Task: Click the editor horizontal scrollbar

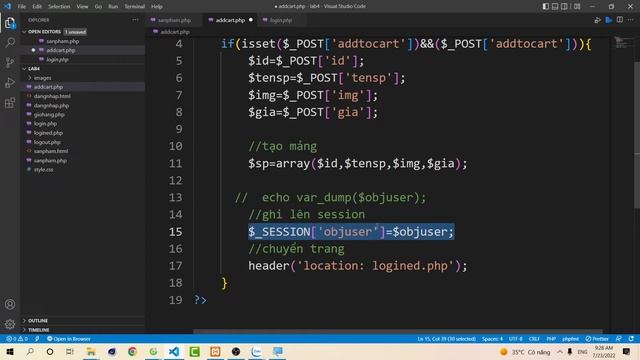Action: pyautogui.click(x=398, y=332)
